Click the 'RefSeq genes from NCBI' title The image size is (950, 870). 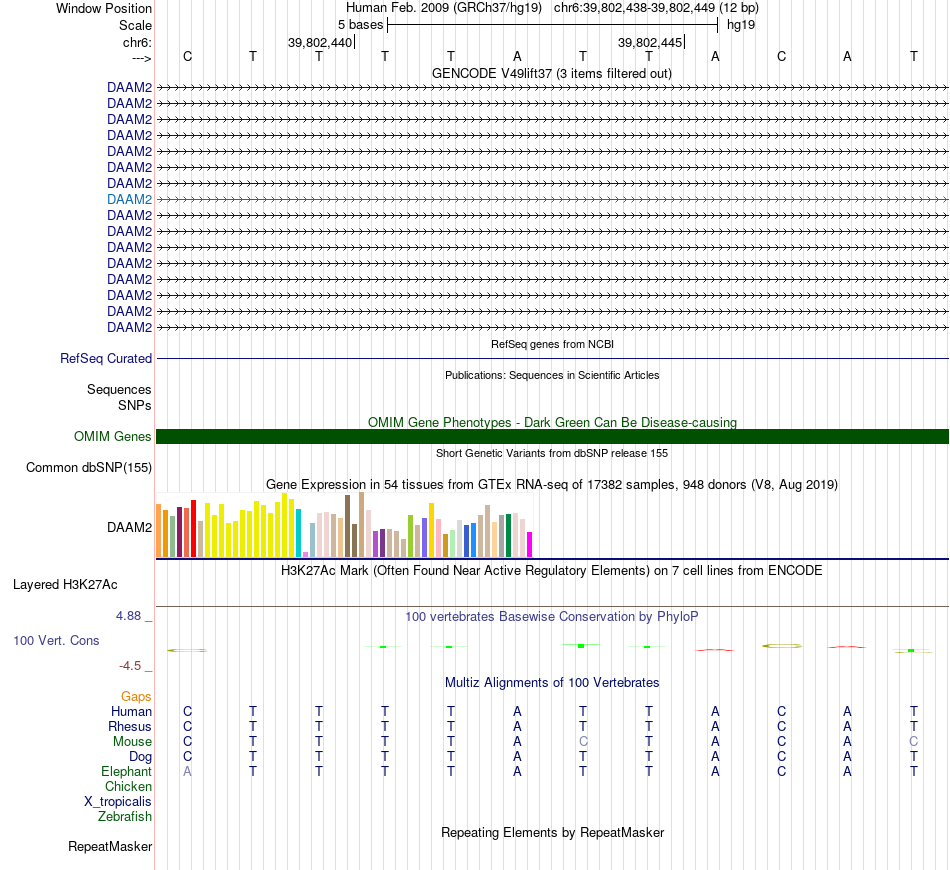click(x=552, y=344)
